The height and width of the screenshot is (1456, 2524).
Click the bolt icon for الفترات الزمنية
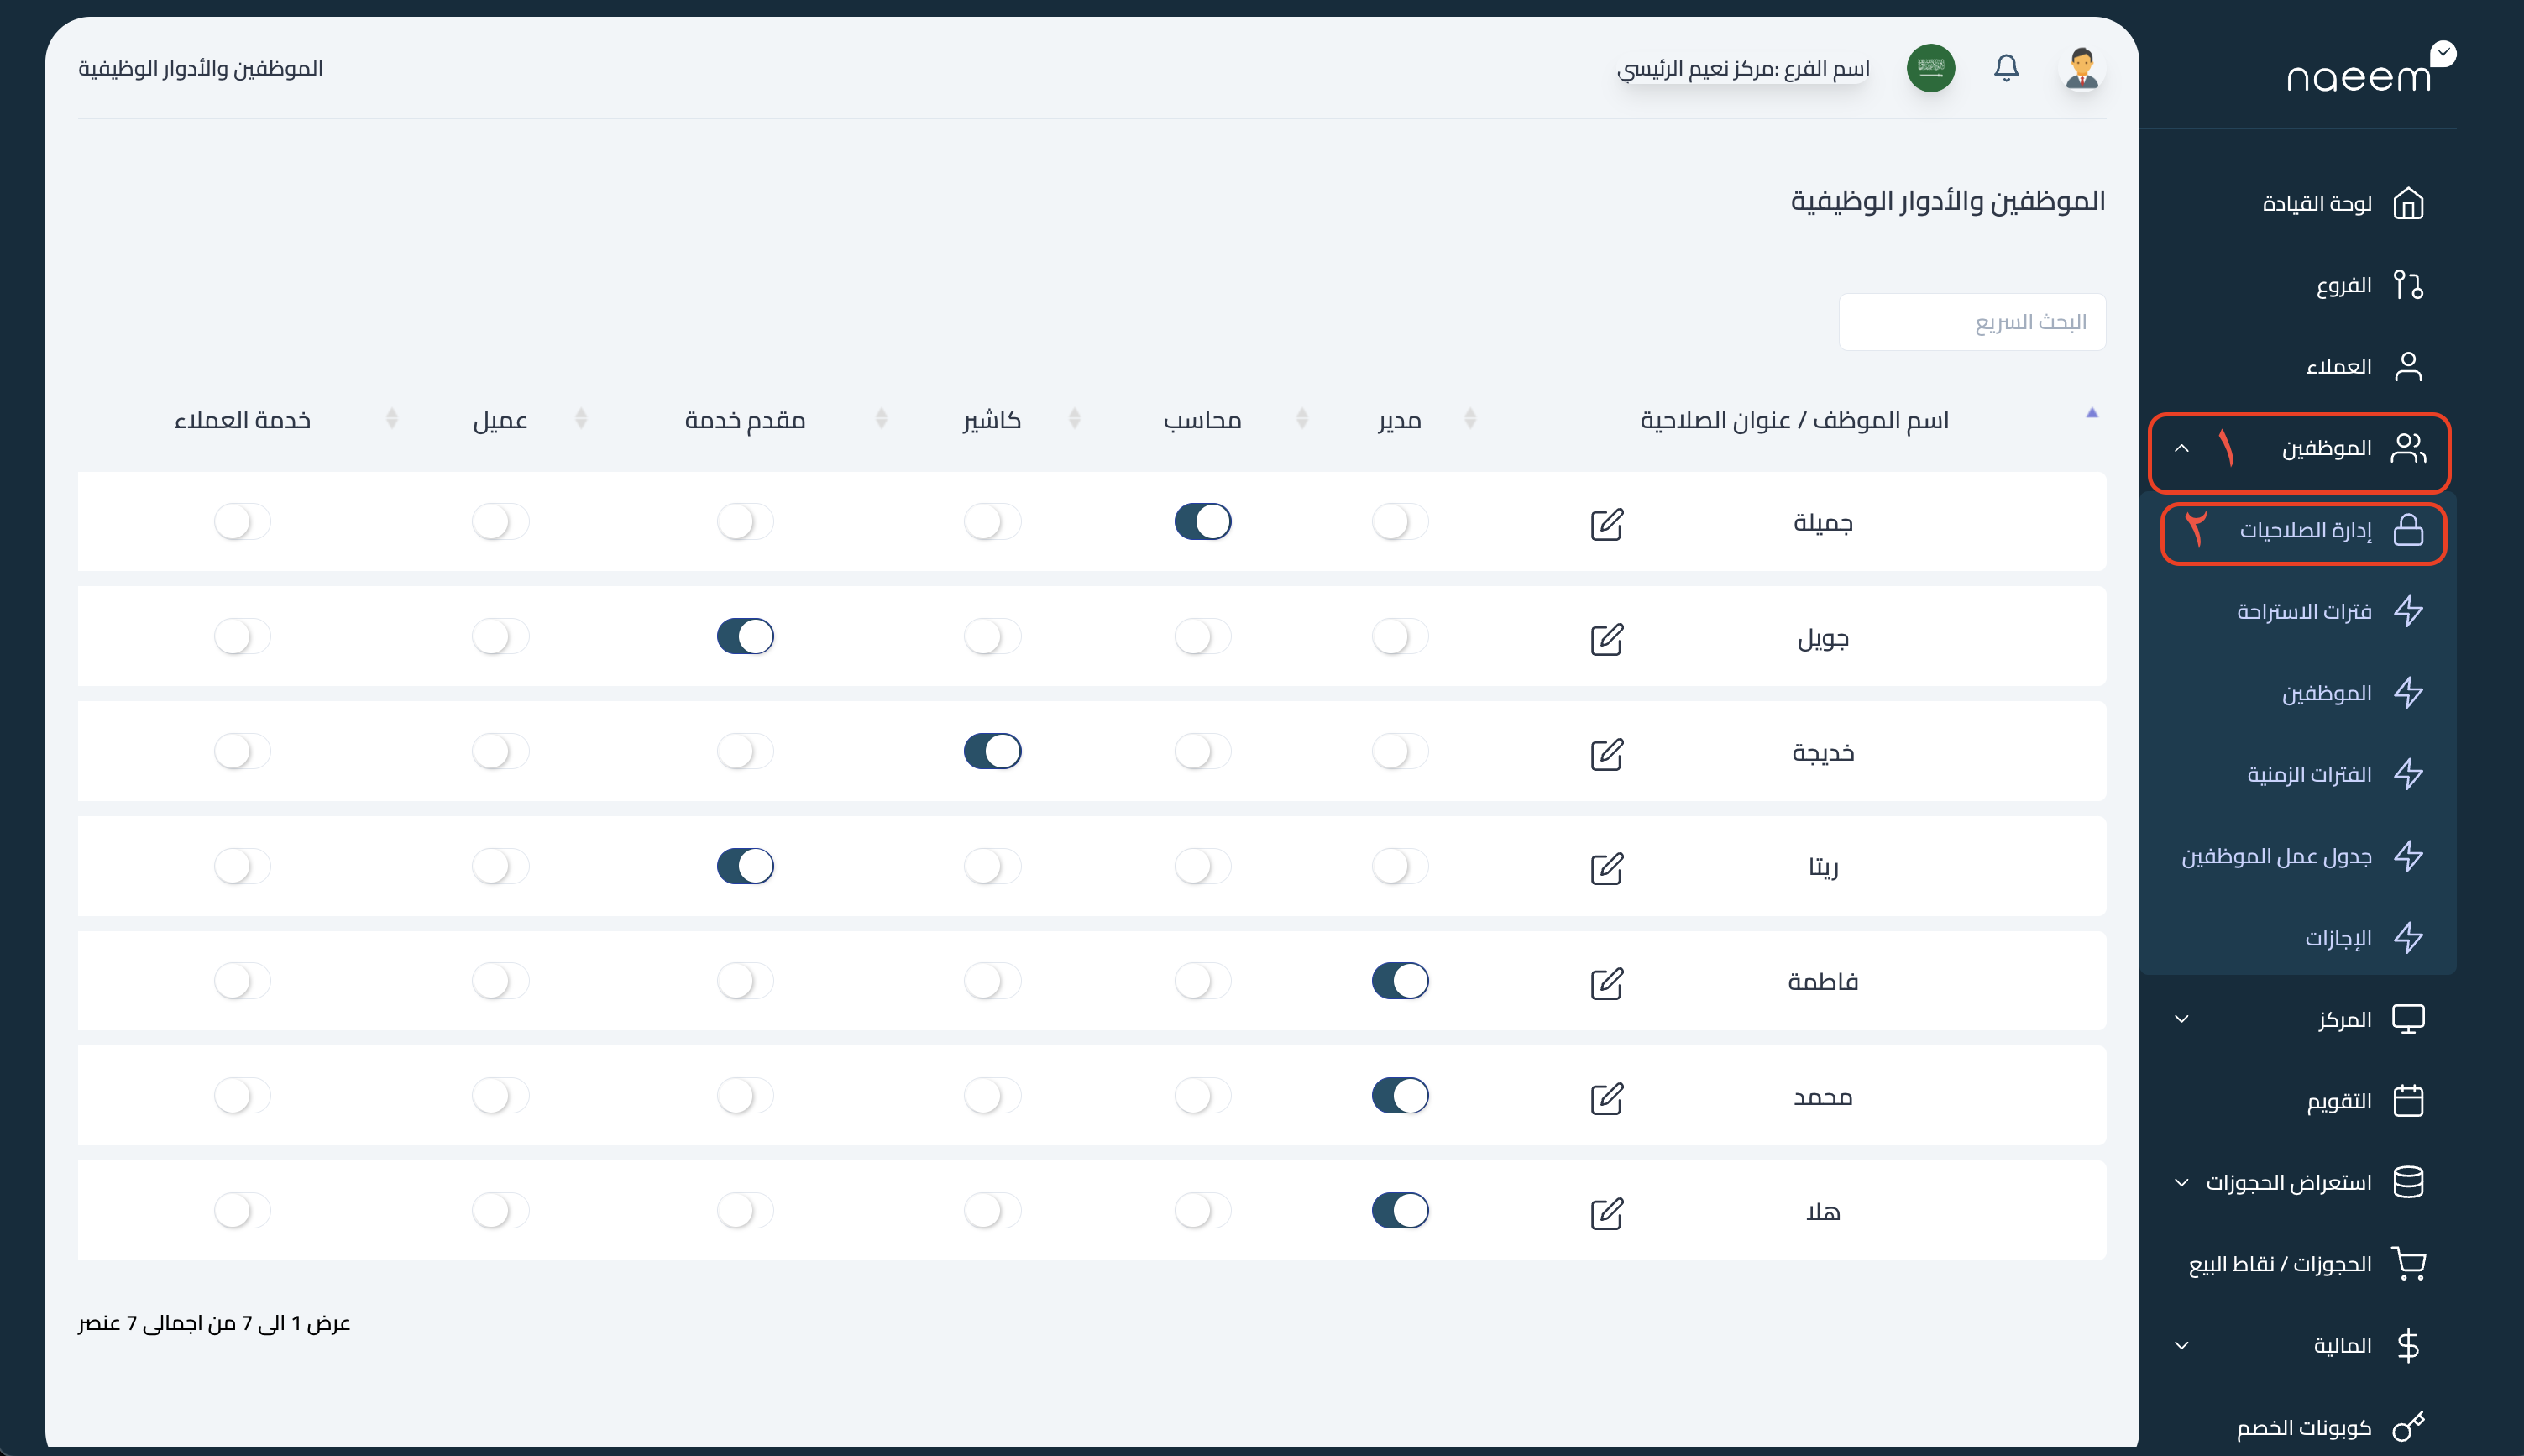click(x=2408, y=774)
